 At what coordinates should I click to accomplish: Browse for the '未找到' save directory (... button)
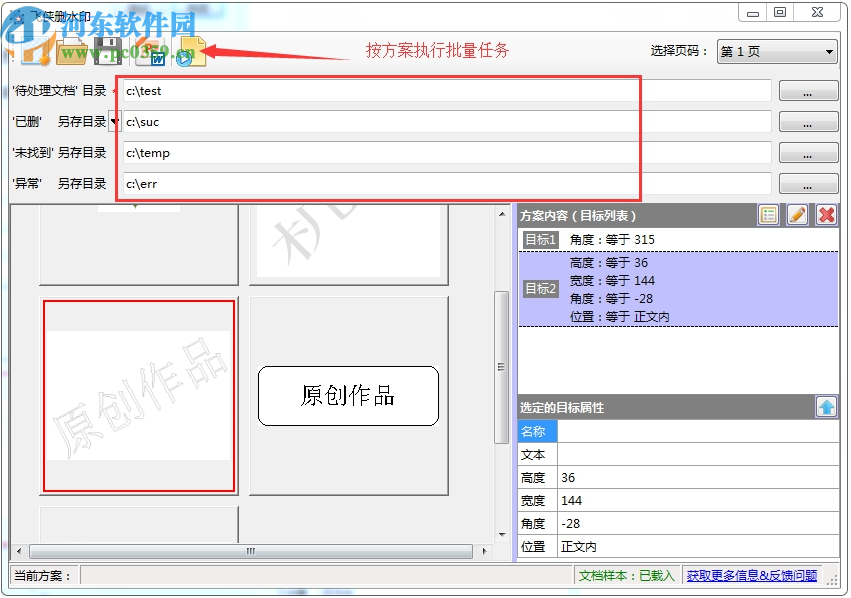tap(808, 152)
